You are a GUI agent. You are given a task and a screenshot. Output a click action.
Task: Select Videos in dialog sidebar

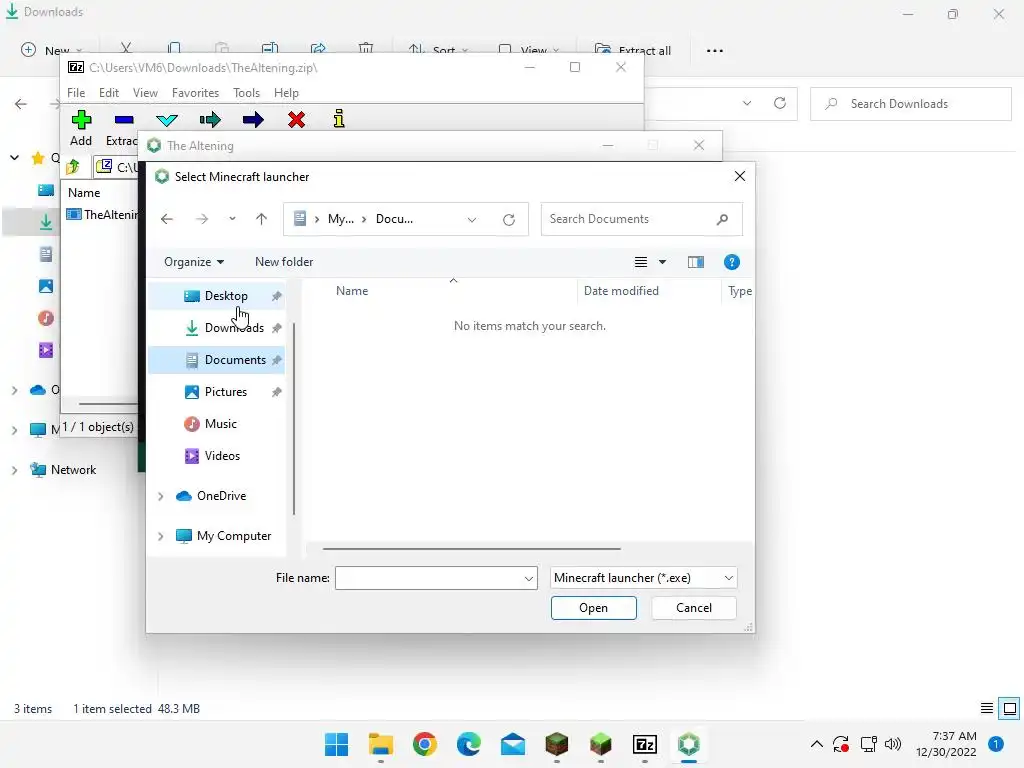coord(216,456)
